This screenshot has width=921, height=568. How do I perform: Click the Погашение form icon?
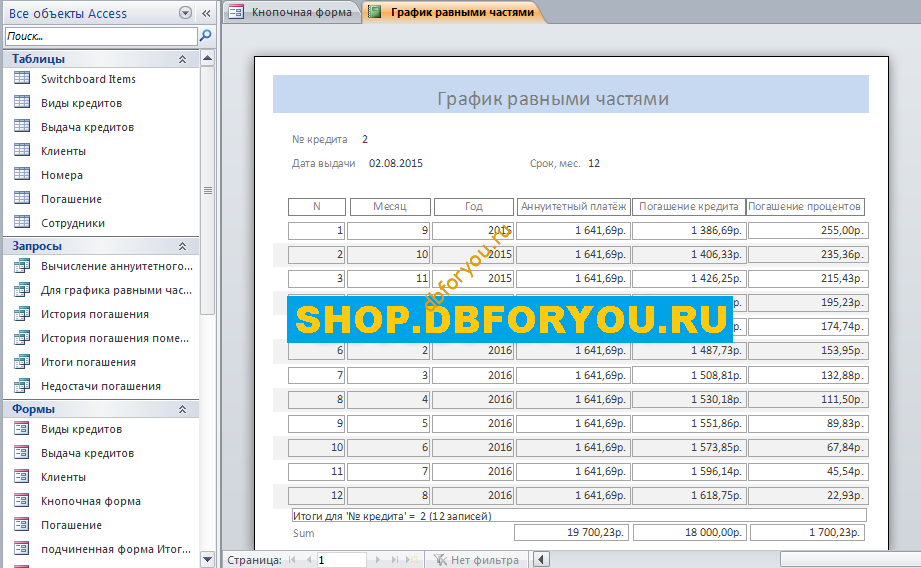[22, 525]
